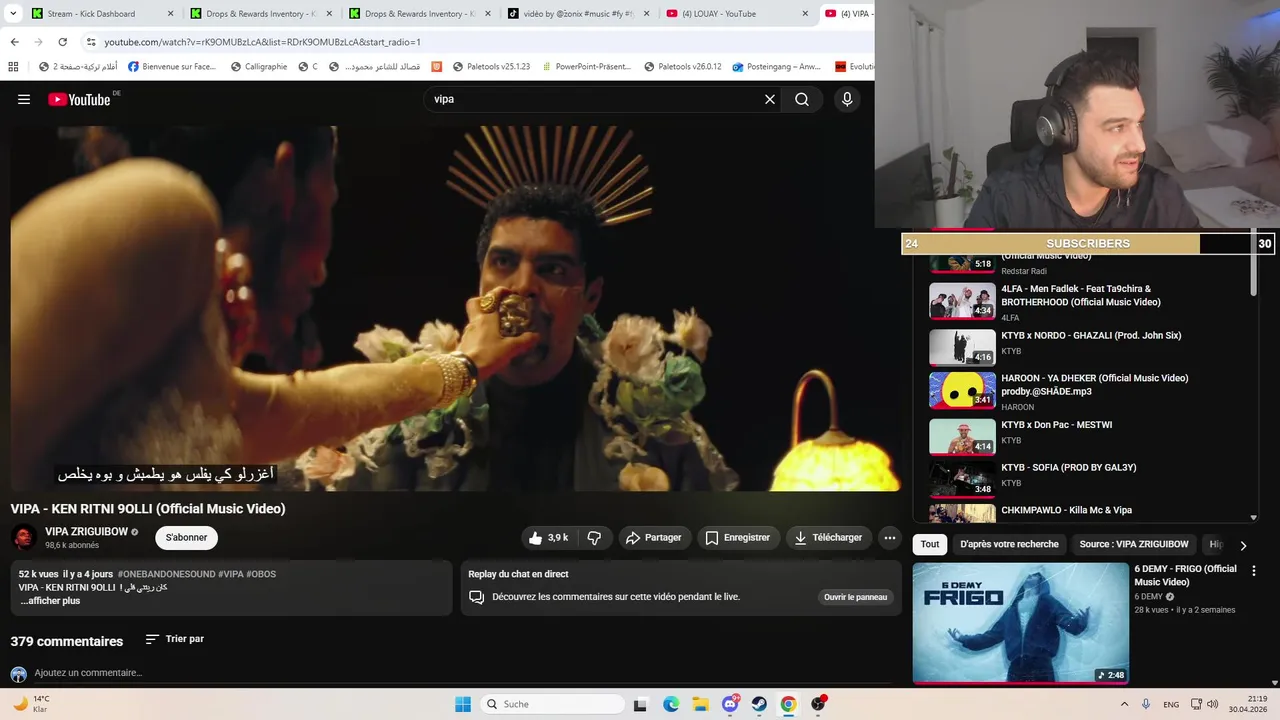Viewport: 1280px width, 720px height.
Task: Open the VIPA ZRIGUIBOW channel name link
Action: point(86,531)
